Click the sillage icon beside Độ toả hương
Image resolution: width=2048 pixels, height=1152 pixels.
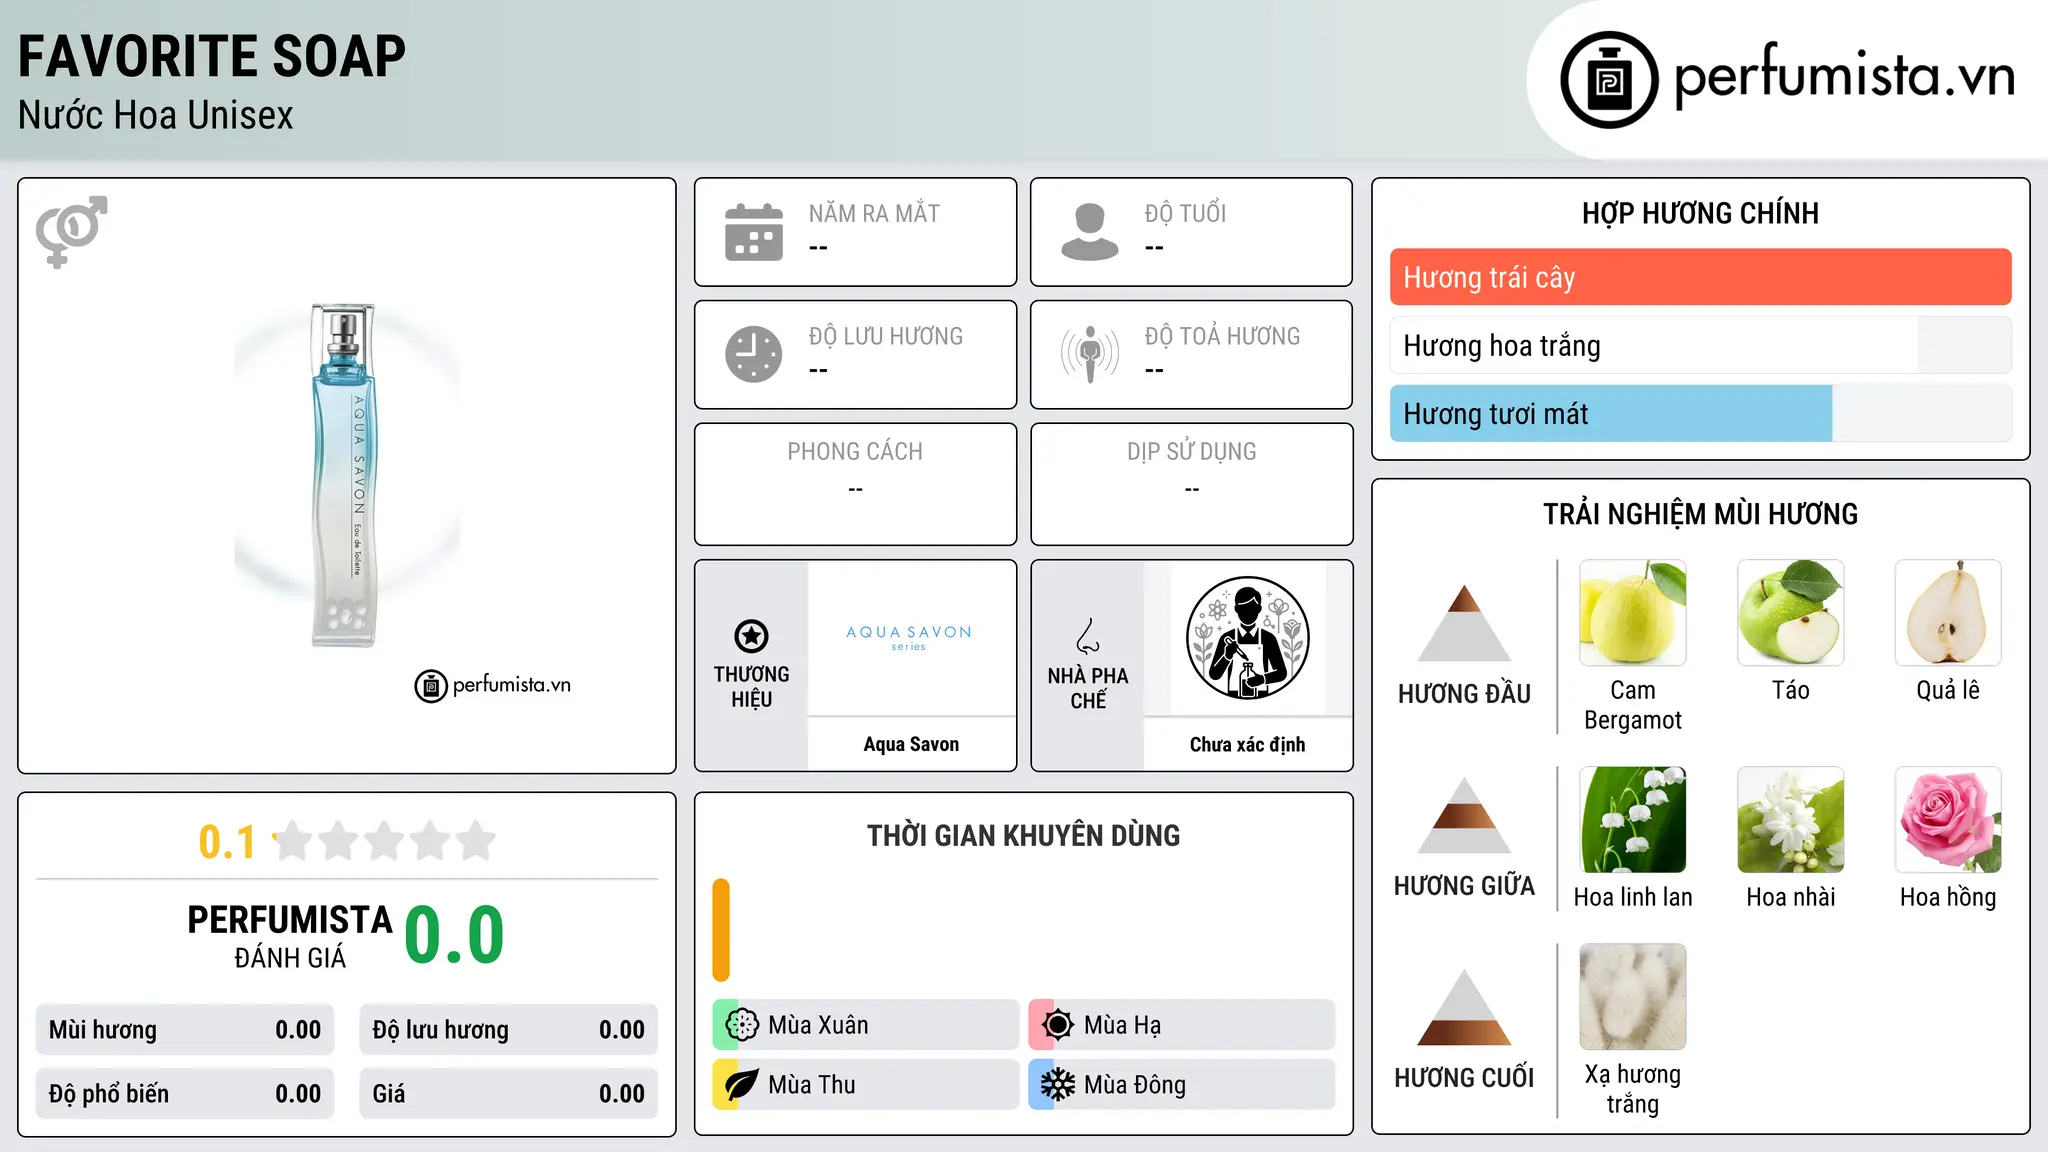(1090, 354)
